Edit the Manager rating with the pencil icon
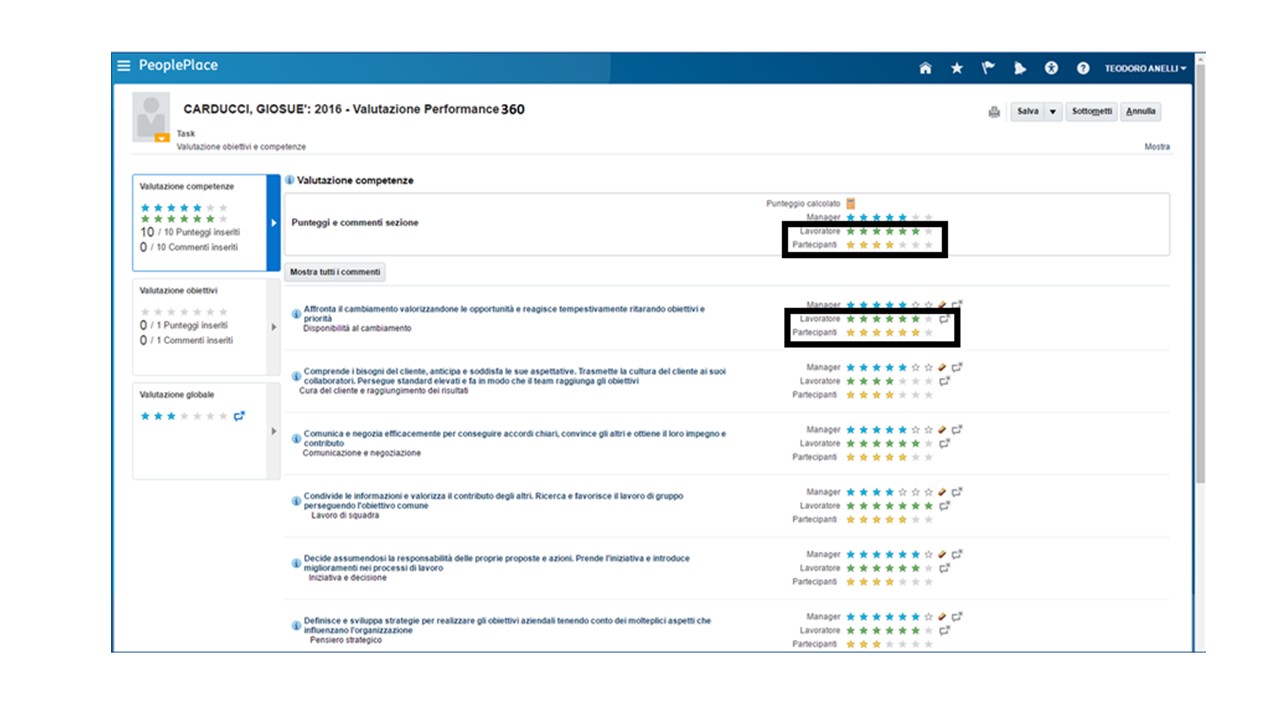Screen dimensions: 1280x720 [x=942, y=303]
